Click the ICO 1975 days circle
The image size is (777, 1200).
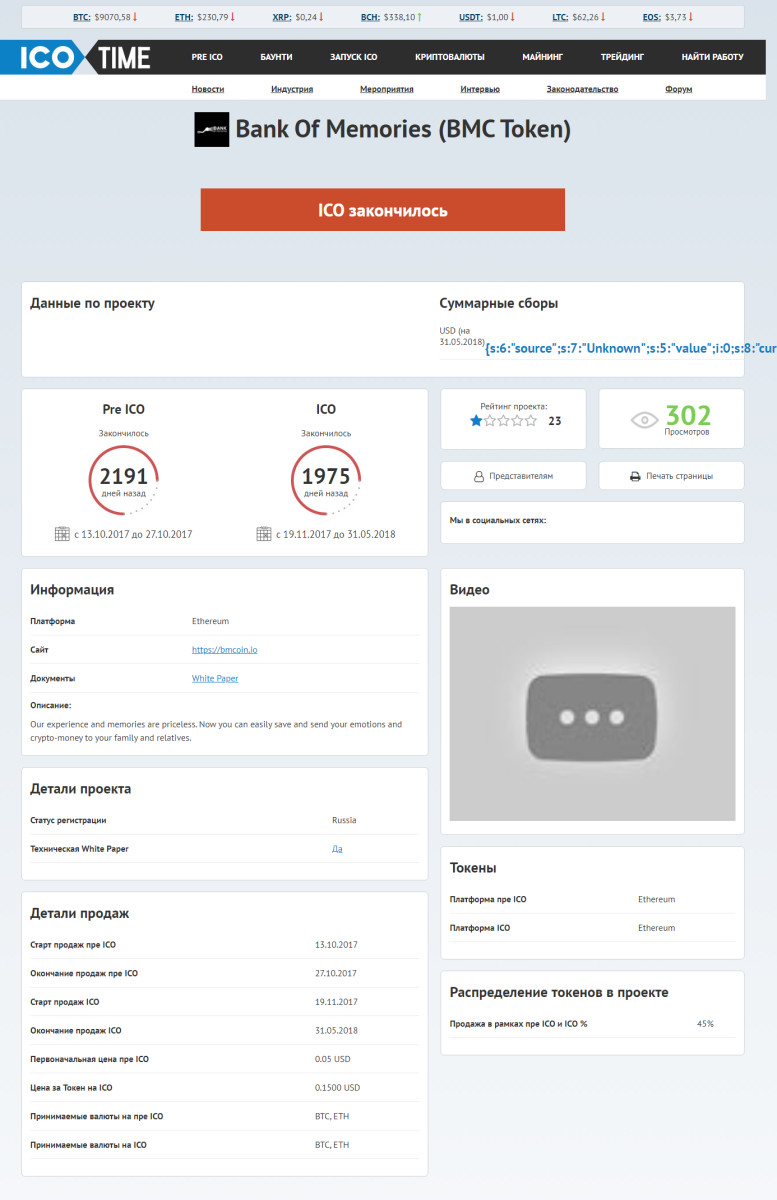tap(326, 480)
